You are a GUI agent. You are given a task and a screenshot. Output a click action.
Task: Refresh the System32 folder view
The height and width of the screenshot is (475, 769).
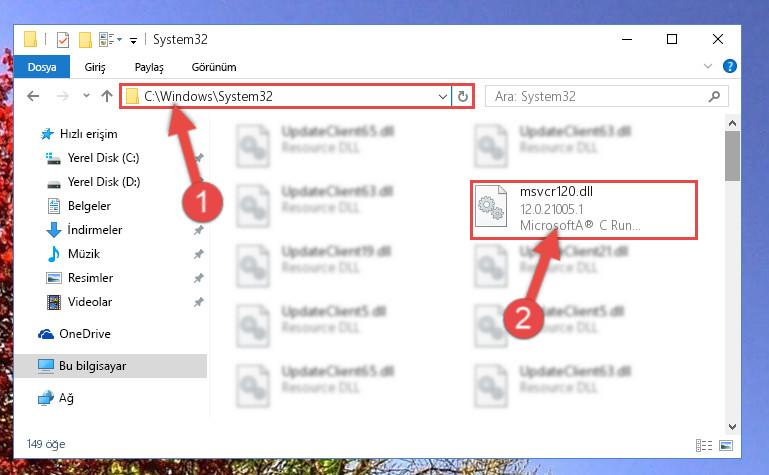(x=462, y=96)
